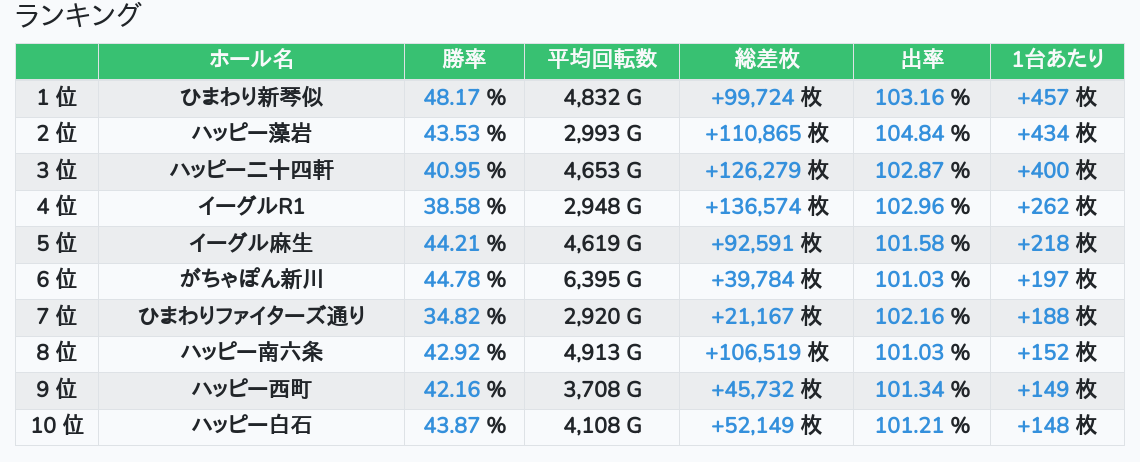Select hall name ひまわり新琴似

(x=252, y=97)
